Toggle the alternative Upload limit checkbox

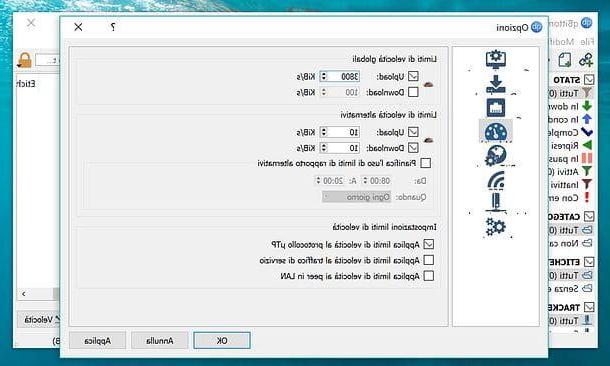coord(413,132)
